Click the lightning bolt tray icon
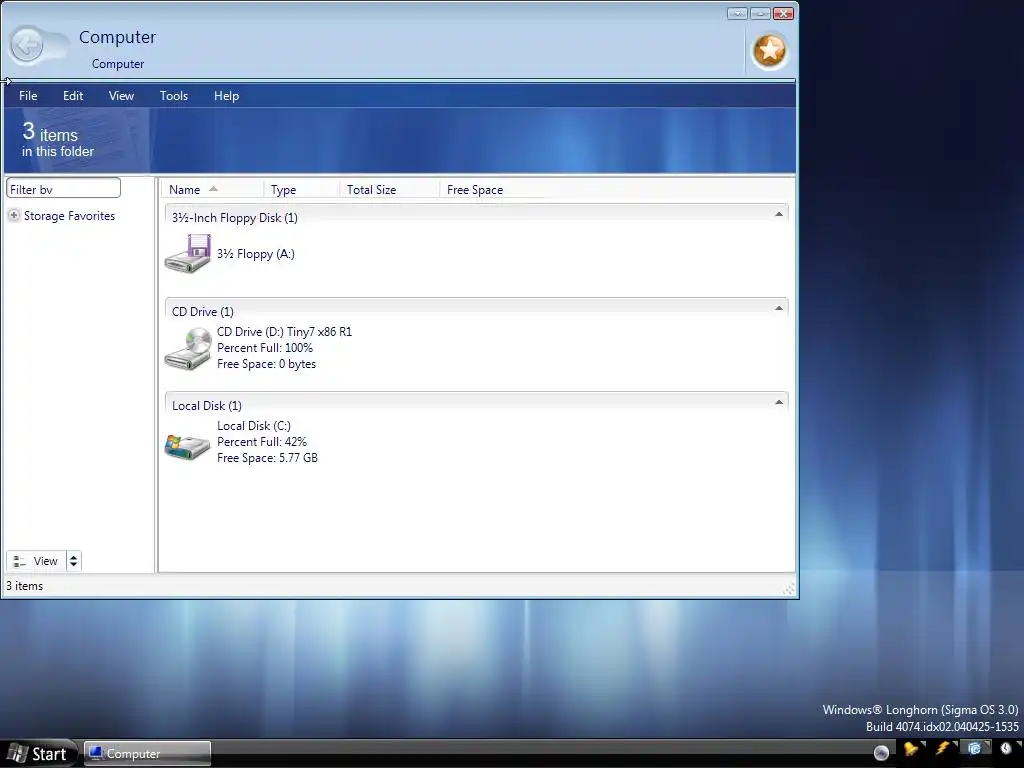The width and height of the screenshot is (1024, 768). [944, 749]
